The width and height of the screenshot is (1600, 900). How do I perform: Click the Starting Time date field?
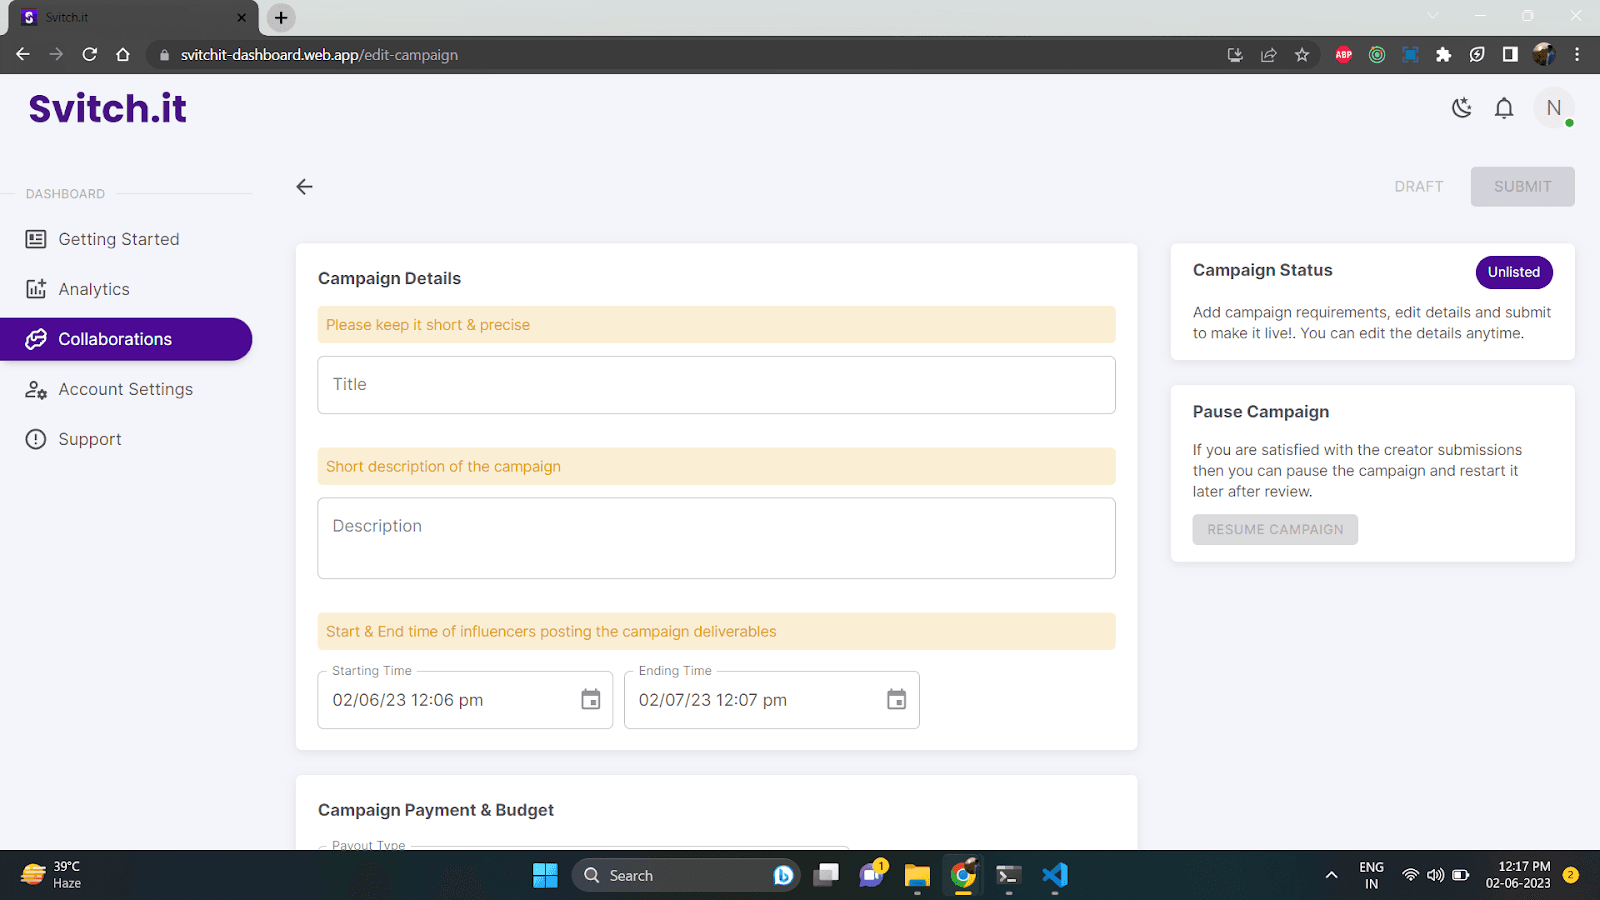[465, 700]
